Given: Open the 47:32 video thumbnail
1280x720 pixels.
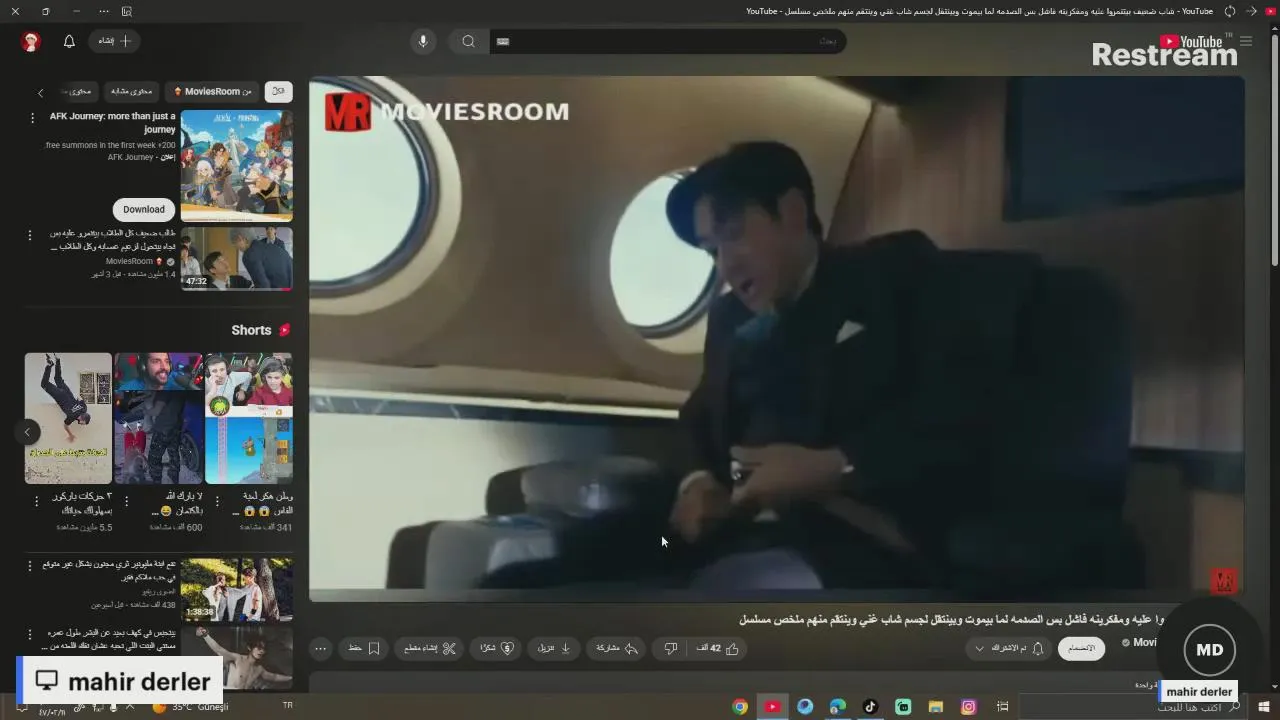Looking at the screenshot, I should 237,258.
